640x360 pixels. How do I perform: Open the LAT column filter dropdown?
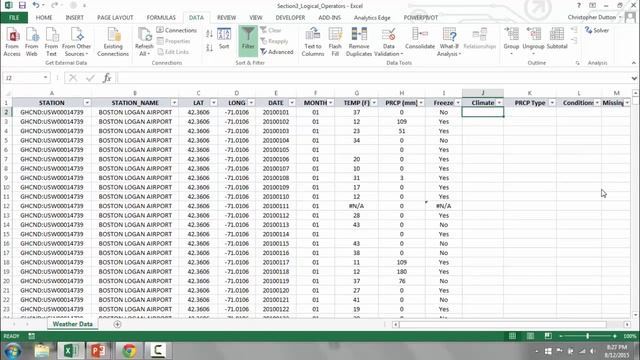[x=213, y=103]
